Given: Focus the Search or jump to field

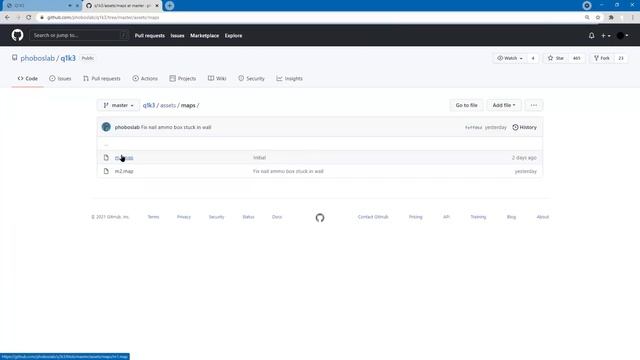Looking at the screenshot, I should click(x=79, y=36).
